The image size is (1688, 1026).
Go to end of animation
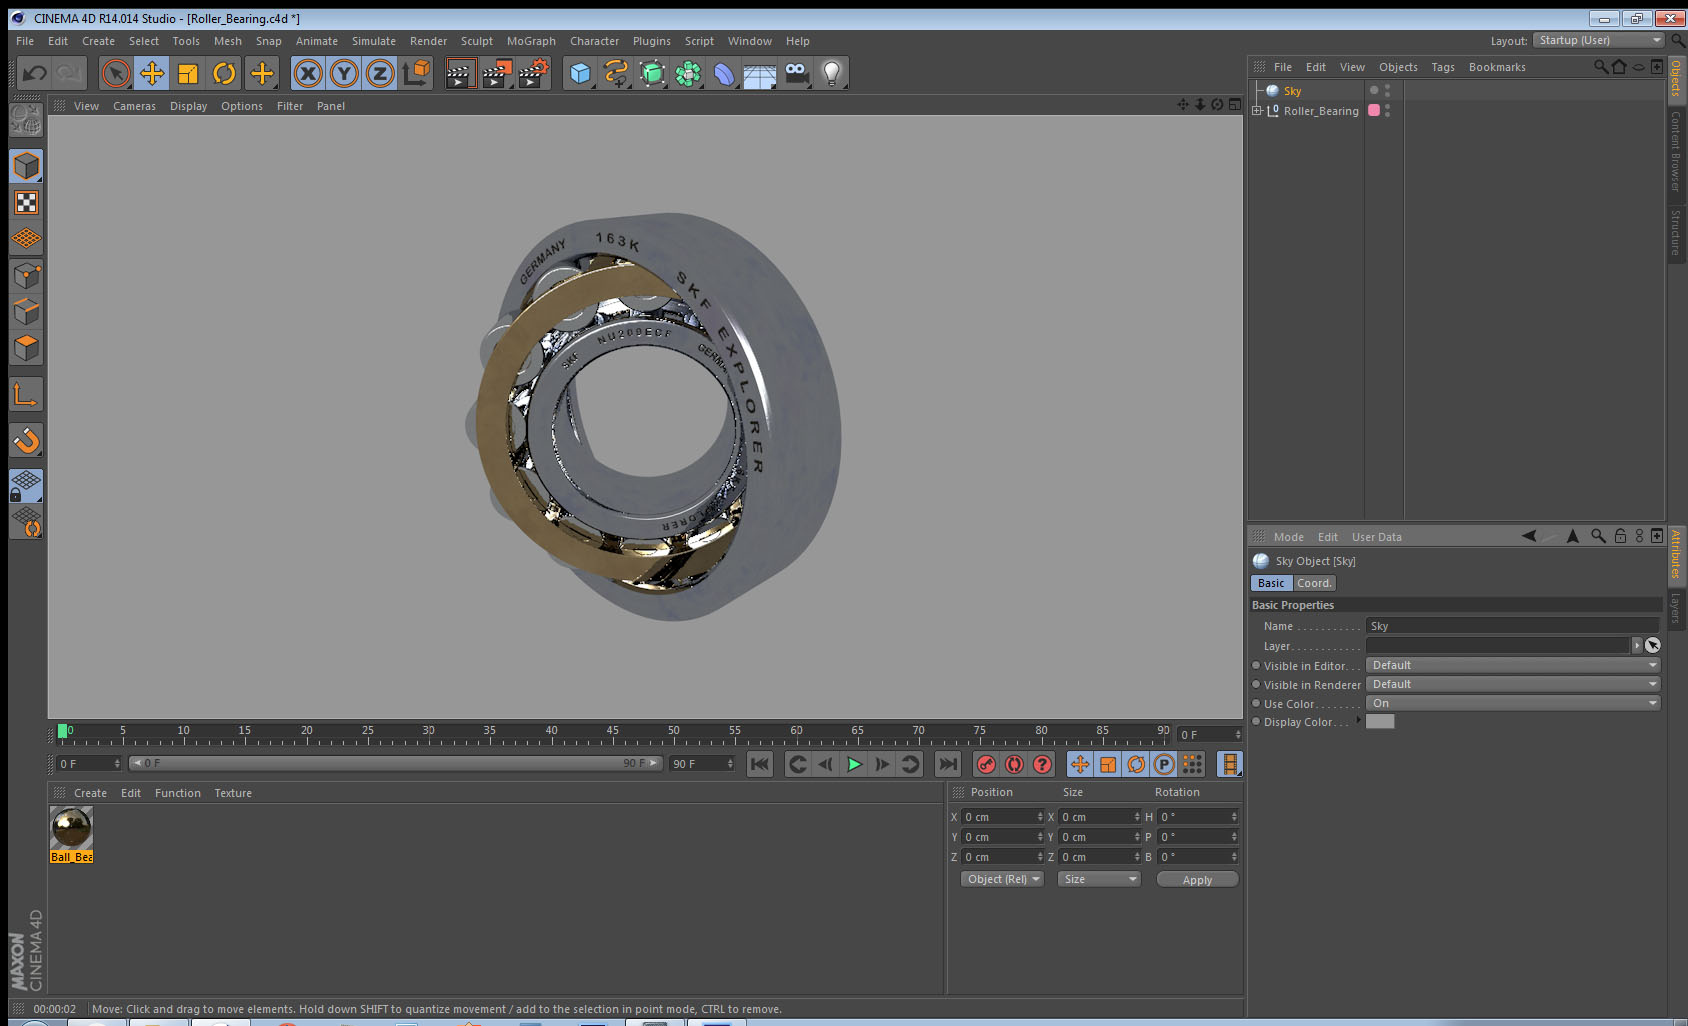coord(947,764)
